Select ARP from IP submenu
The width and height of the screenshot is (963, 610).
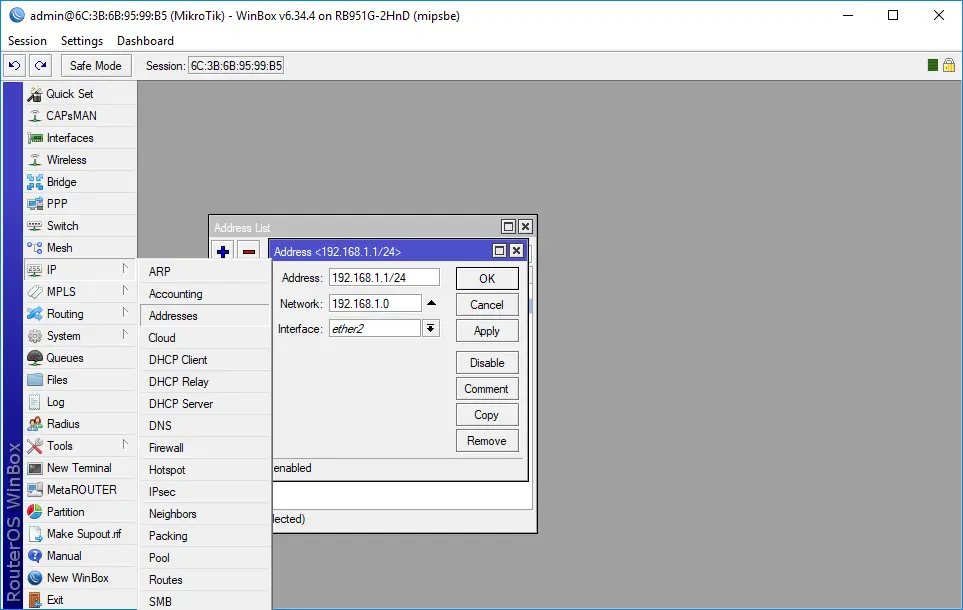pos(205,272)
